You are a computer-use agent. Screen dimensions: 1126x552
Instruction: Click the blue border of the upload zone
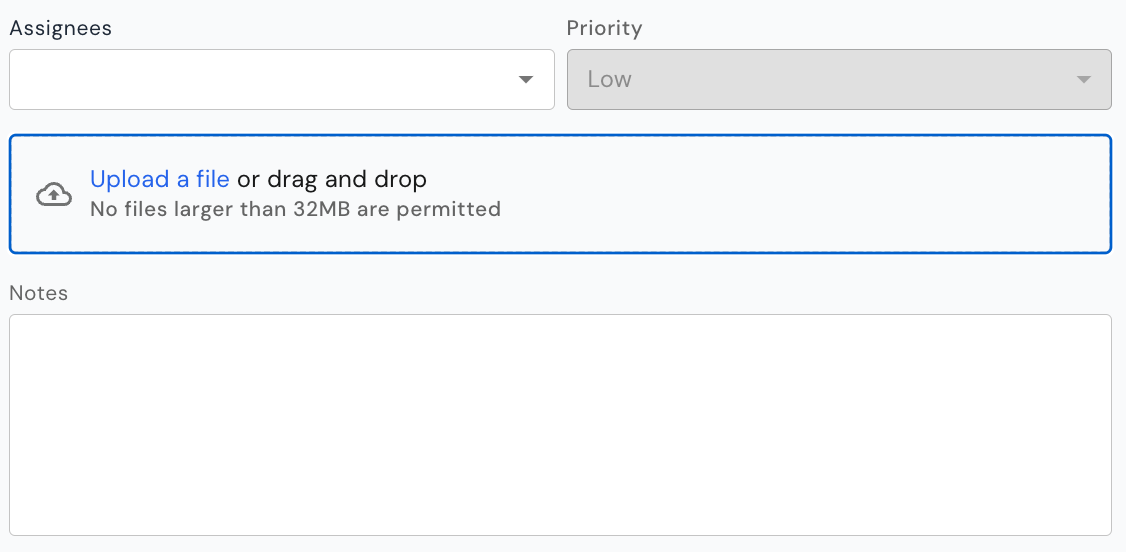pos(560,136)
